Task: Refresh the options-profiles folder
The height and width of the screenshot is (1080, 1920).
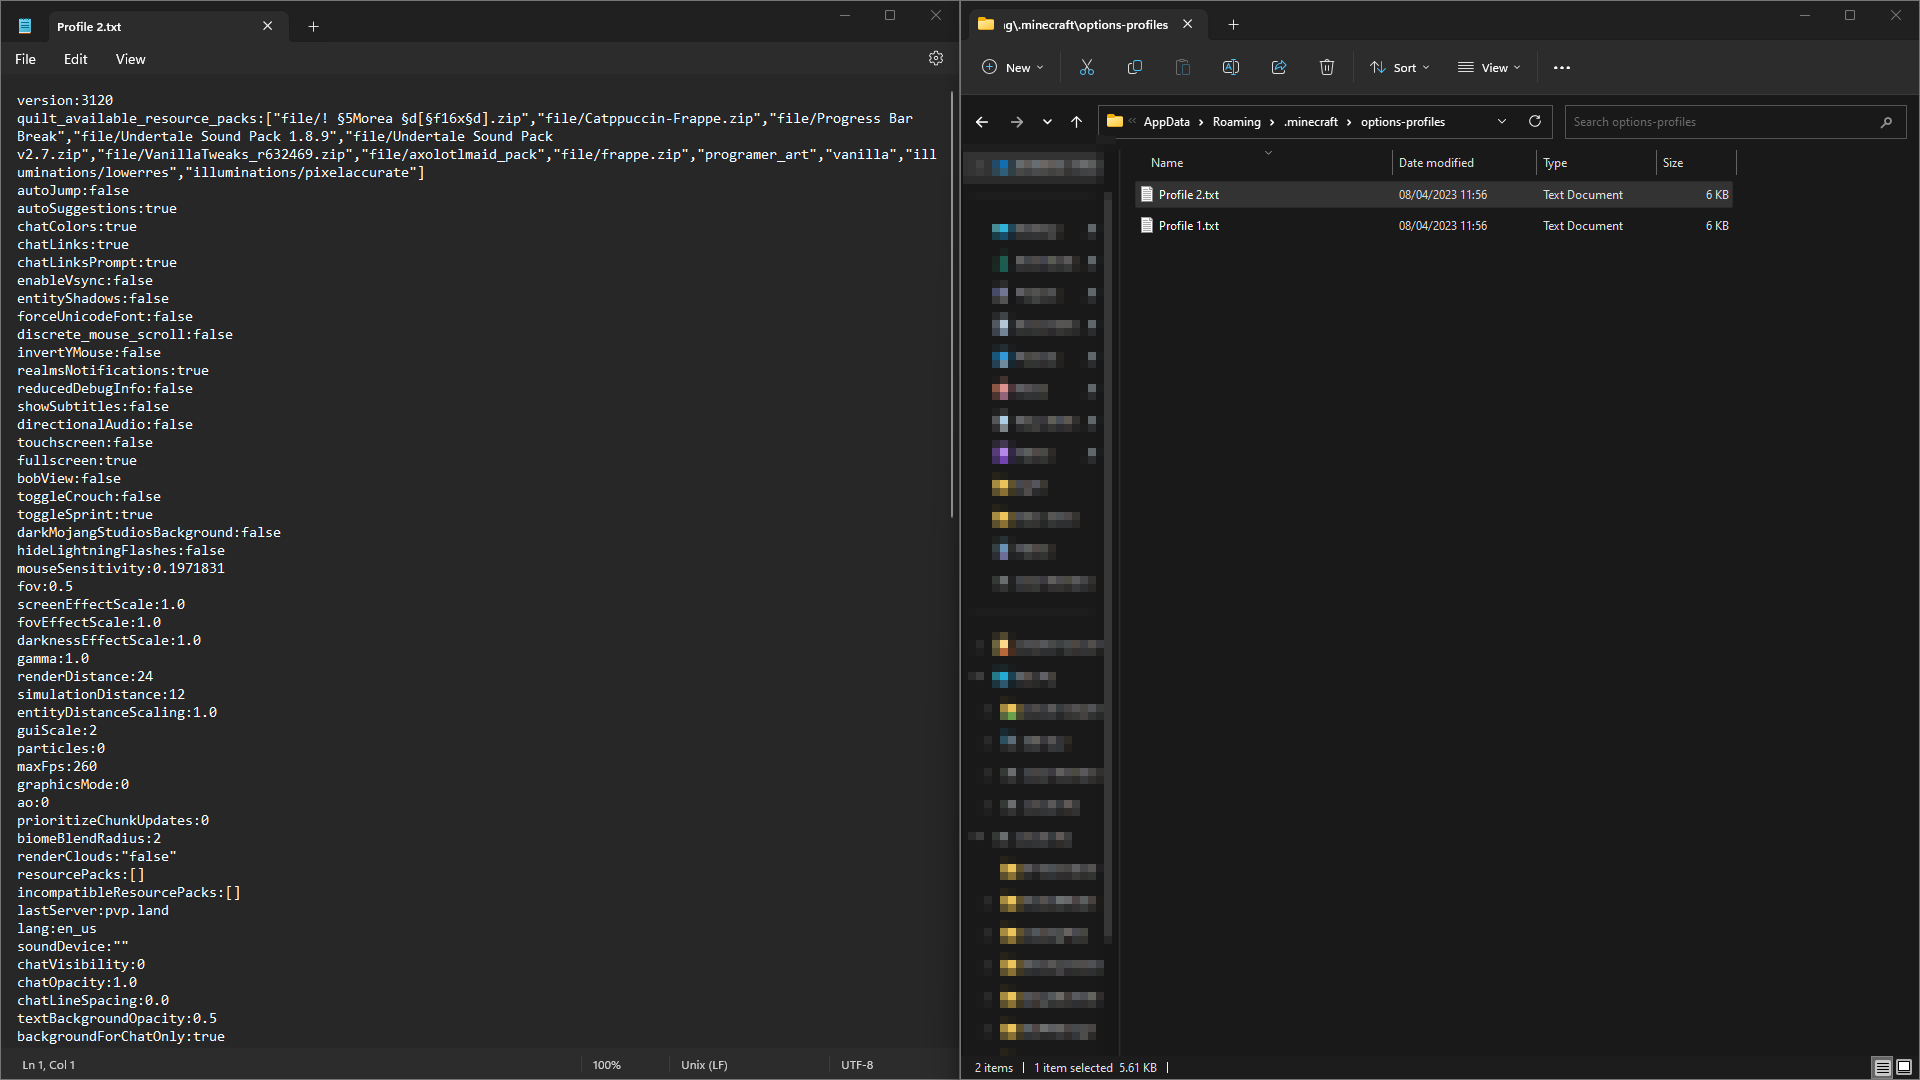Action: [x=1534, y=122]
